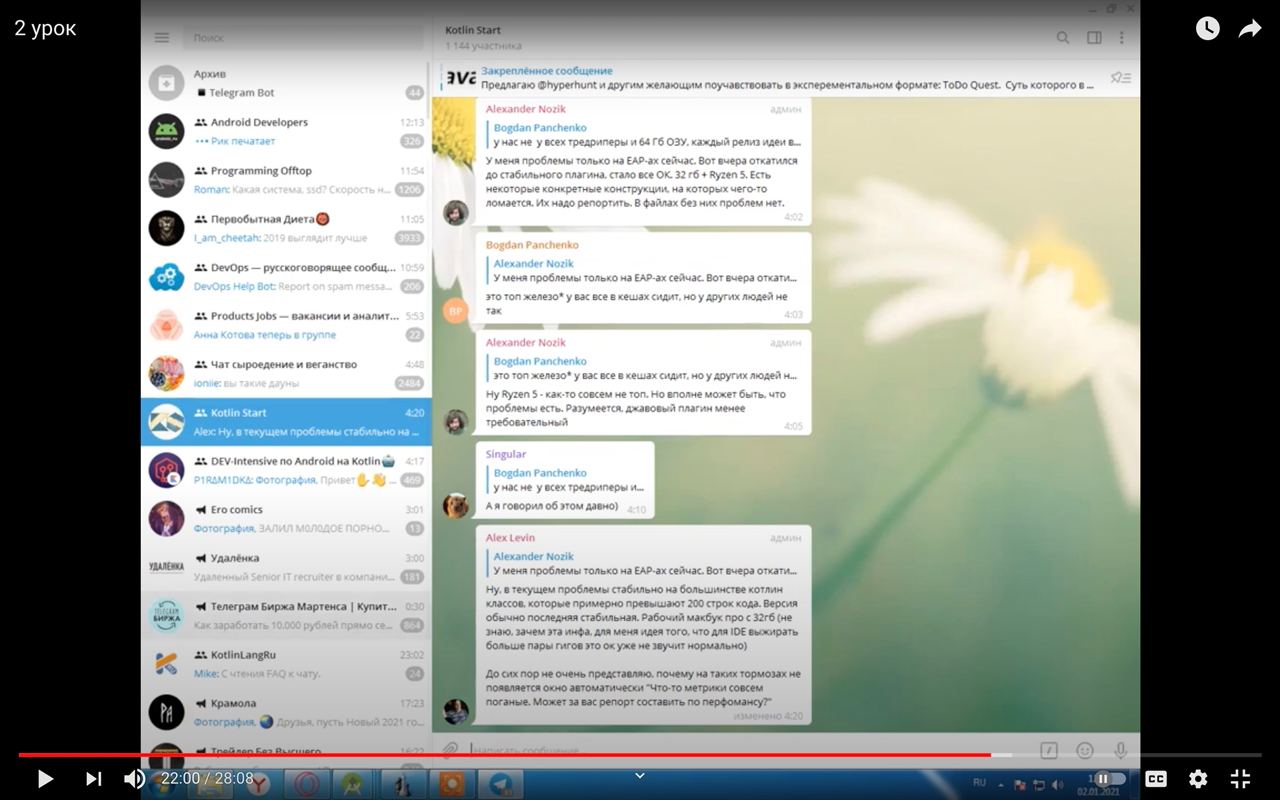Screen dimensions: 1280x800
Task: Open the Крамола channel
Action: 287,712
